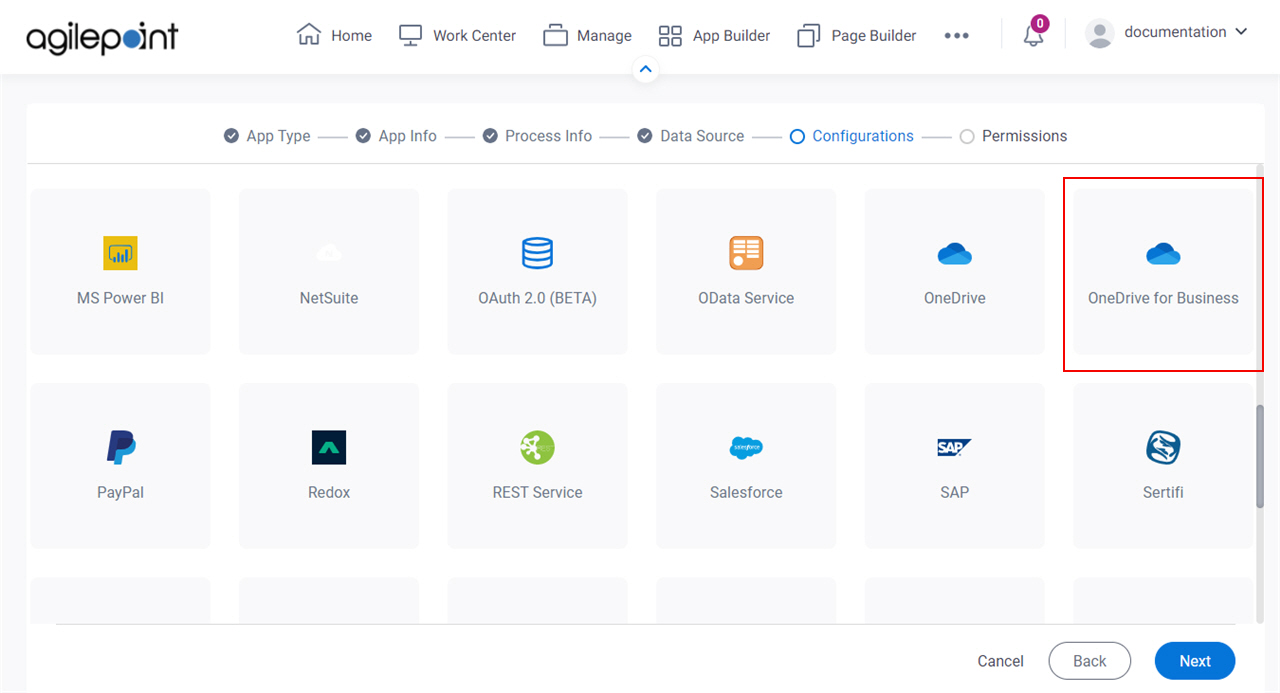Click the OAuth 2.0 (BETA) label
Viewport: 1280px width, 693px height.
(x=537, y=298)
